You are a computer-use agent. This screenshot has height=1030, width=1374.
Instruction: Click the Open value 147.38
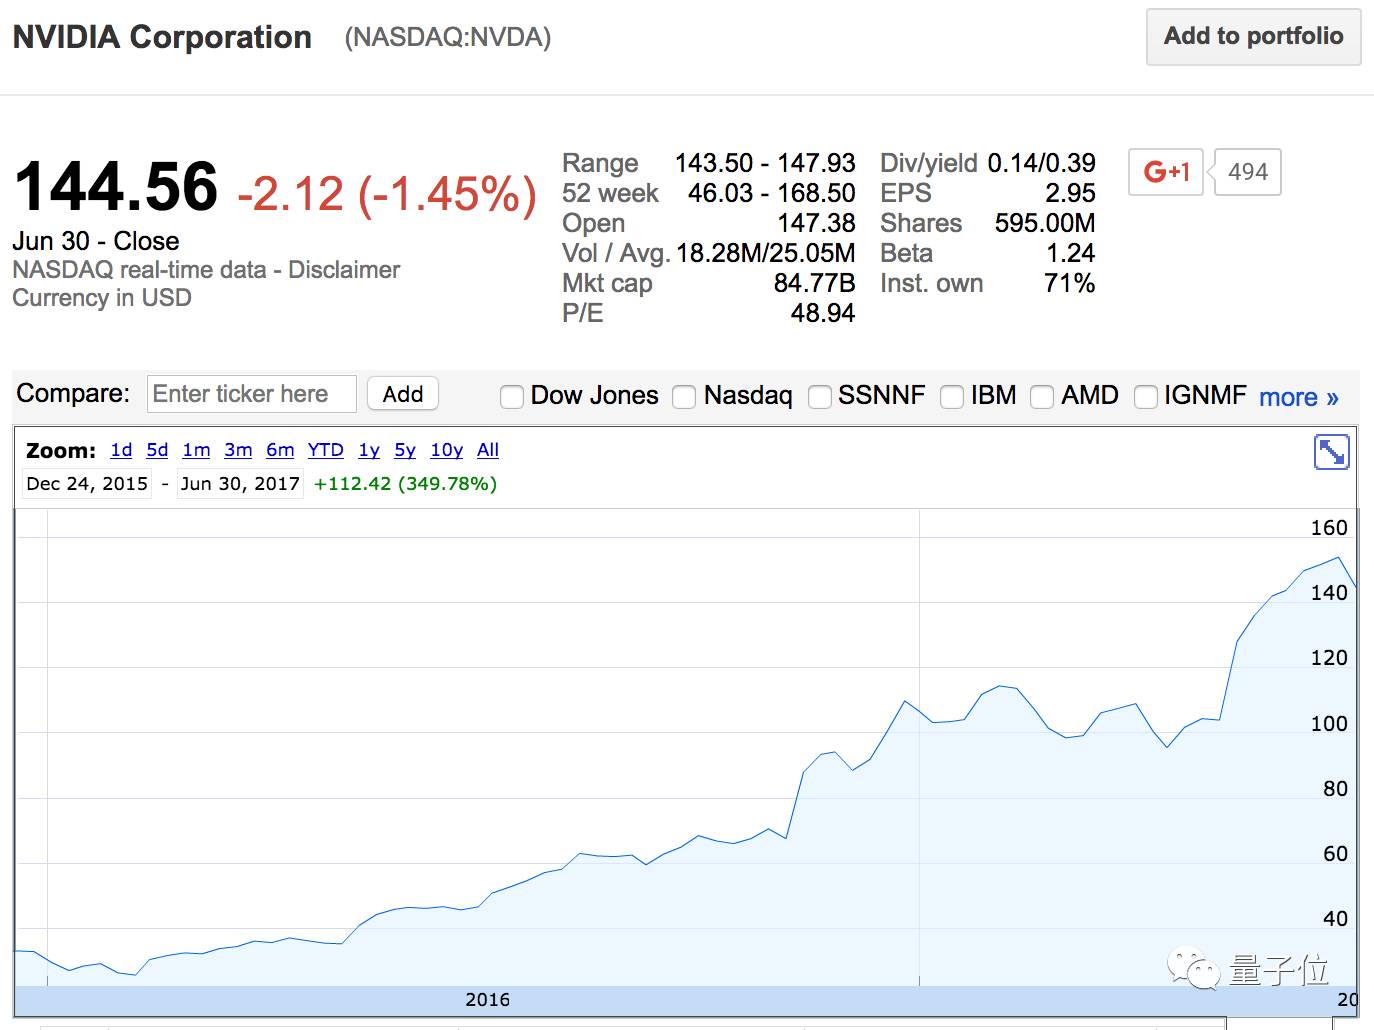[816, 223]
